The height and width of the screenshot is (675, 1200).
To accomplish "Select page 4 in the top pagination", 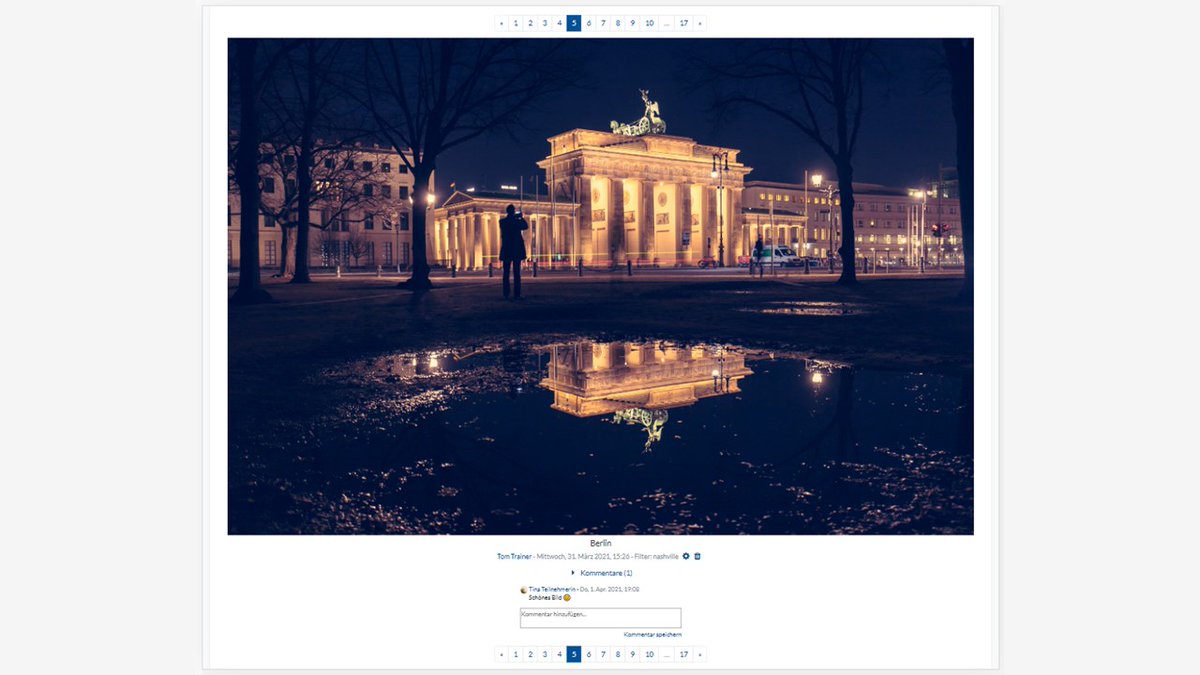I will [x=559, y=23].
